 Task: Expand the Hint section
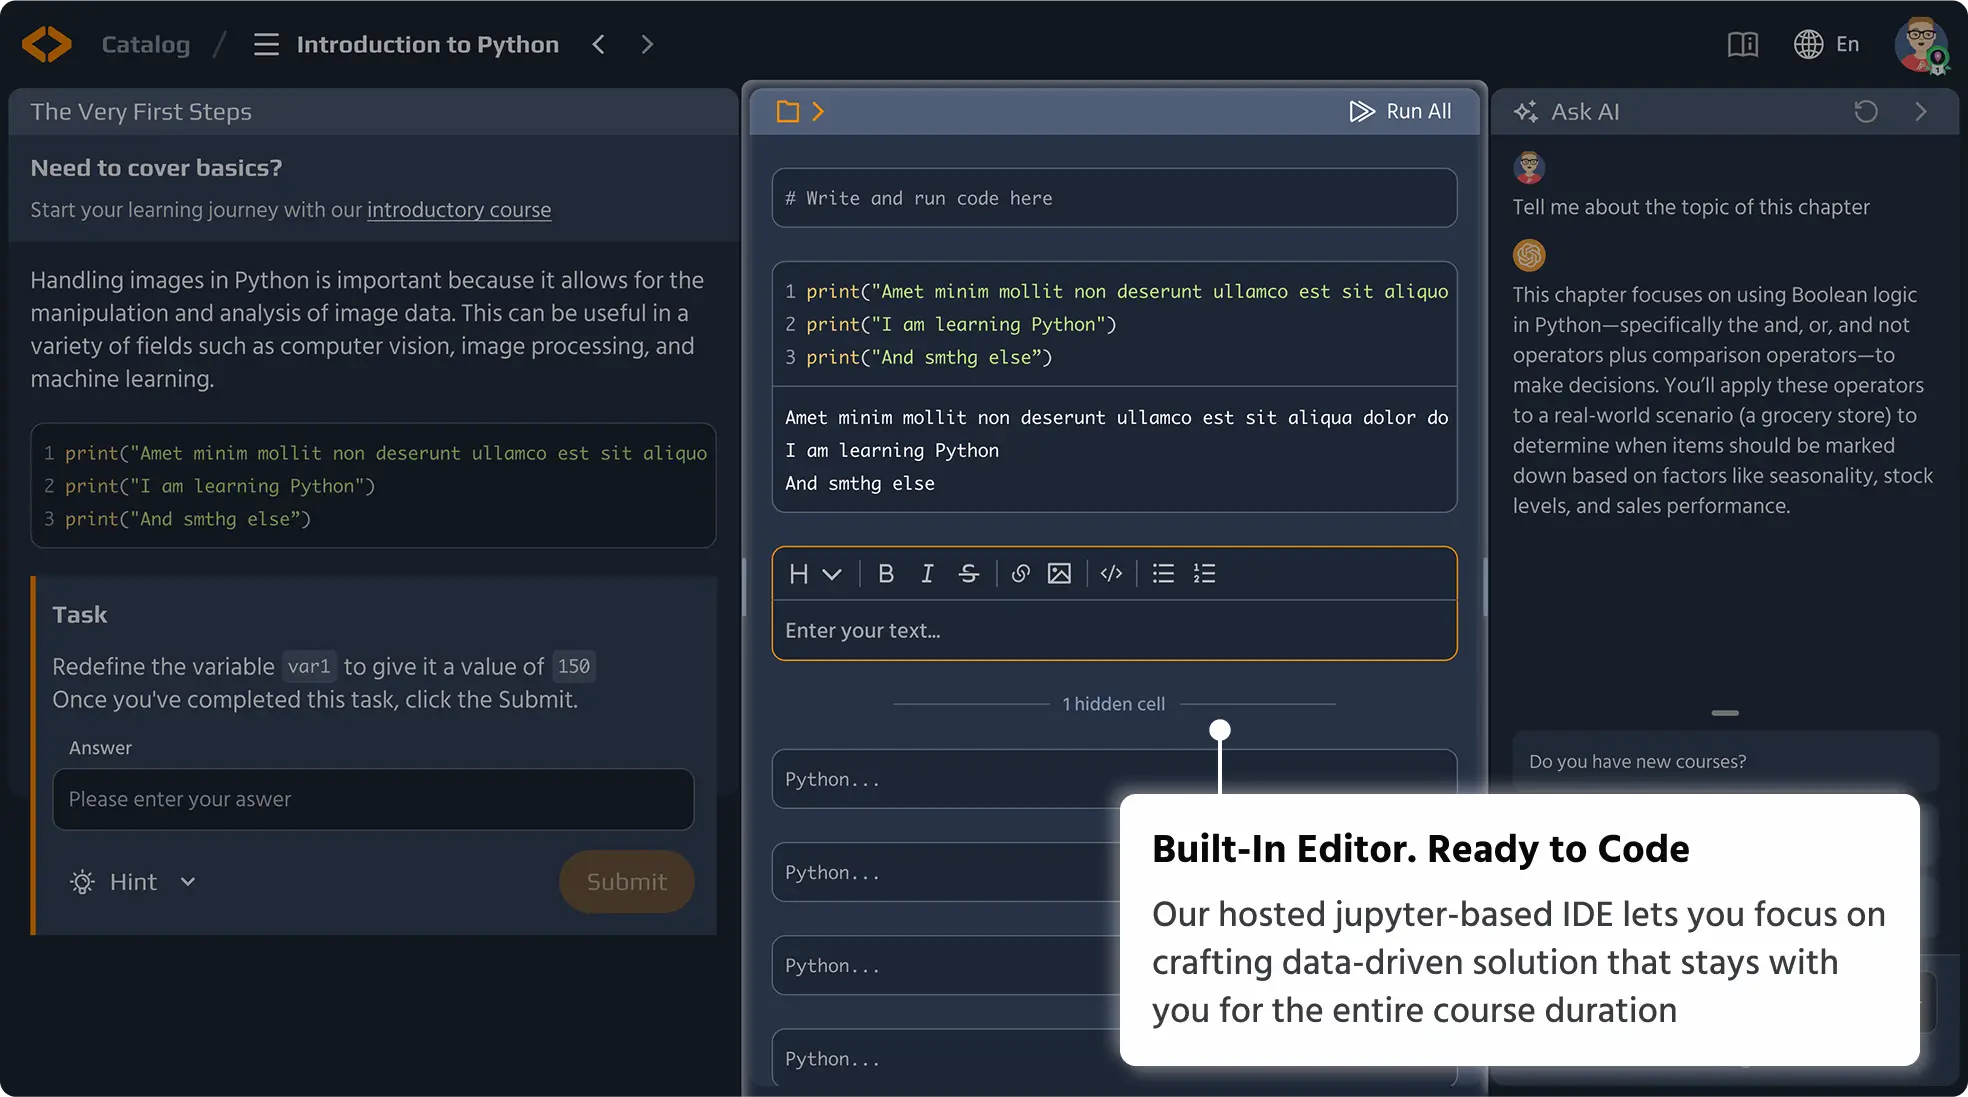tap(133, 882)
